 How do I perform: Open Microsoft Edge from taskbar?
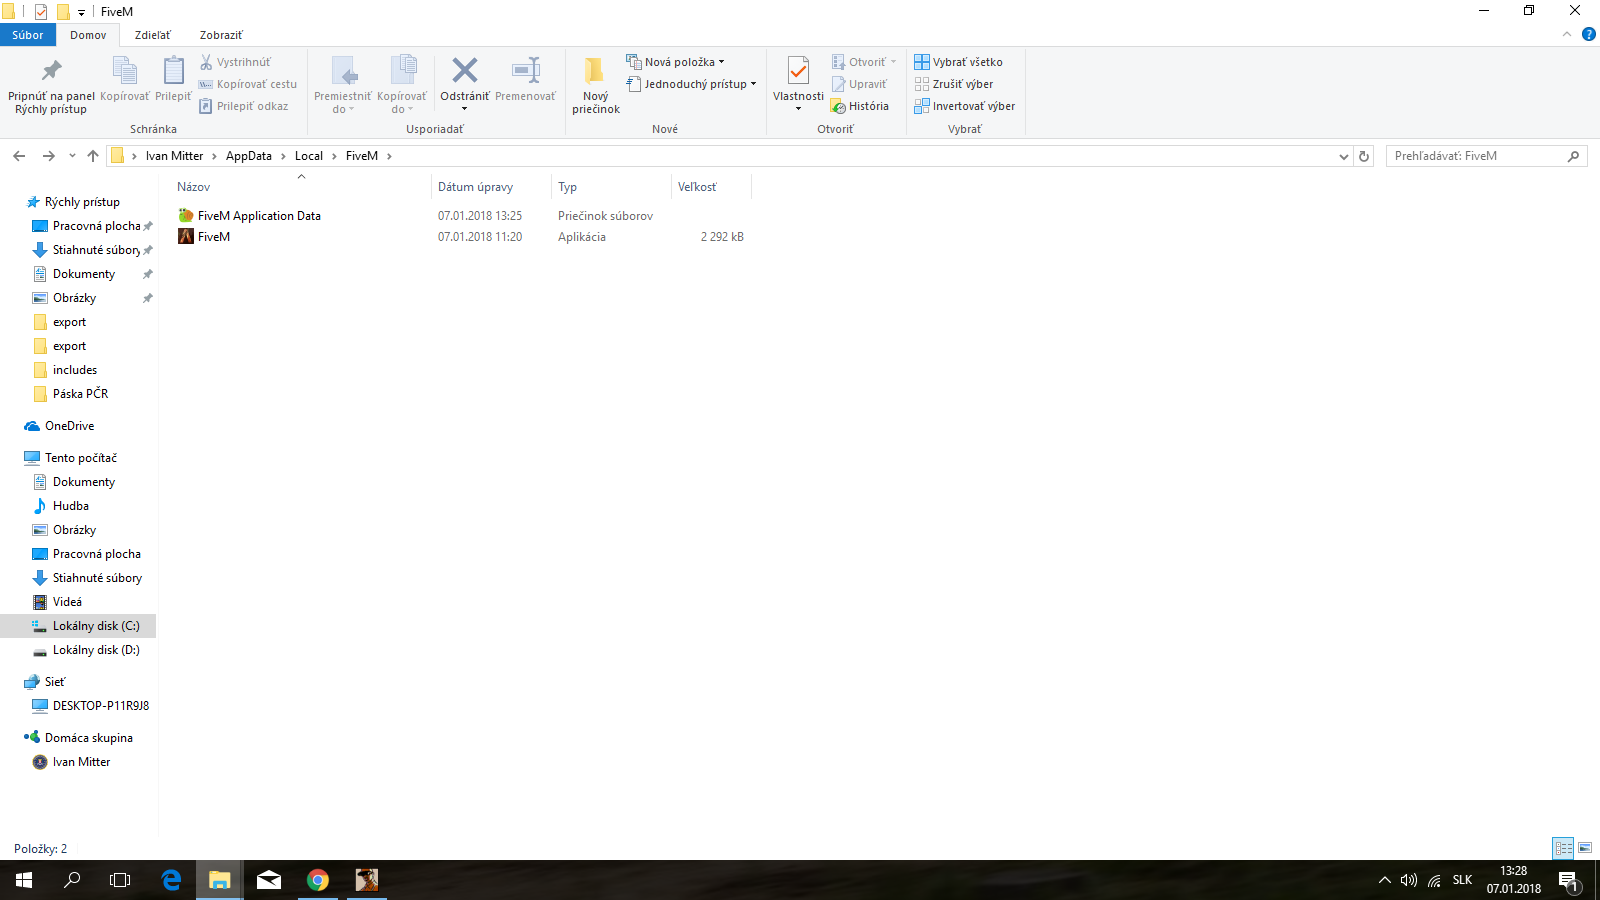[x=171, y=880]
